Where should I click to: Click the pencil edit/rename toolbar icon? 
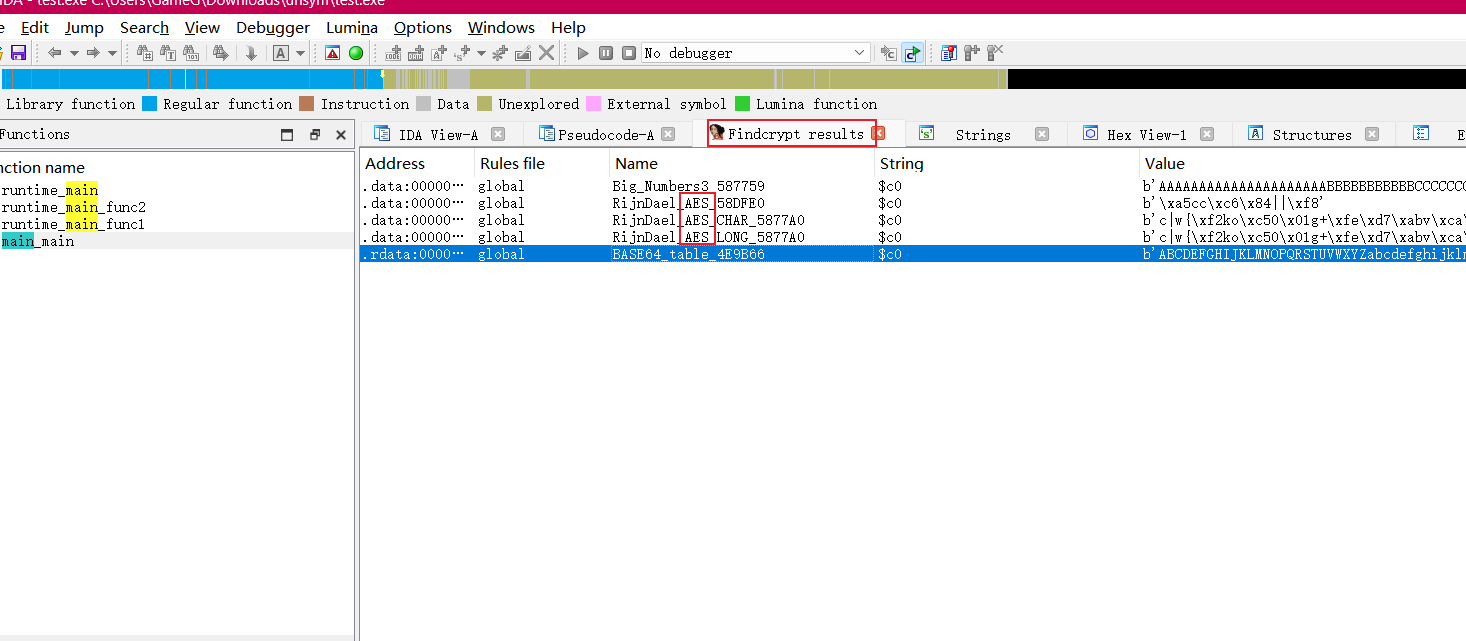(x=523, y=53)
